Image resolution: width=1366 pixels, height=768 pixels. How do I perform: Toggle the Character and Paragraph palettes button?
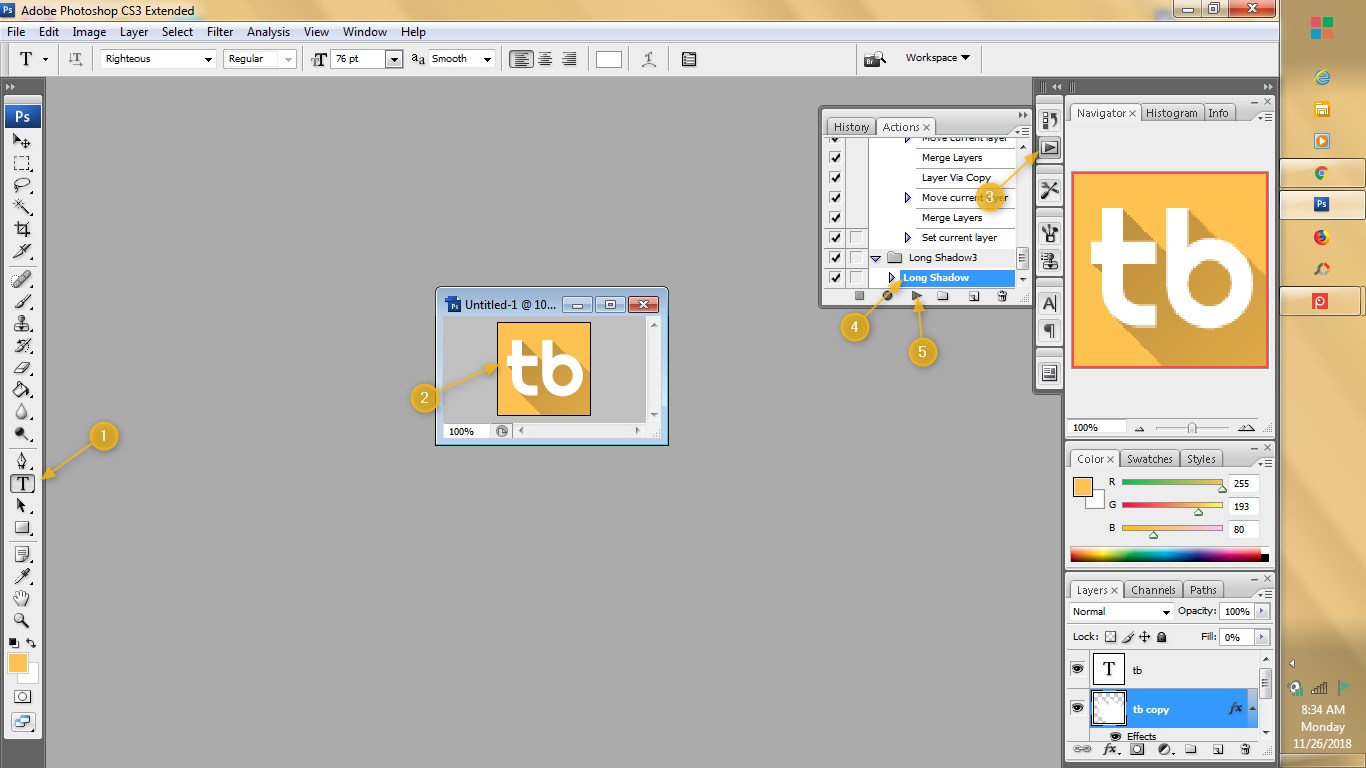point(689,59)
